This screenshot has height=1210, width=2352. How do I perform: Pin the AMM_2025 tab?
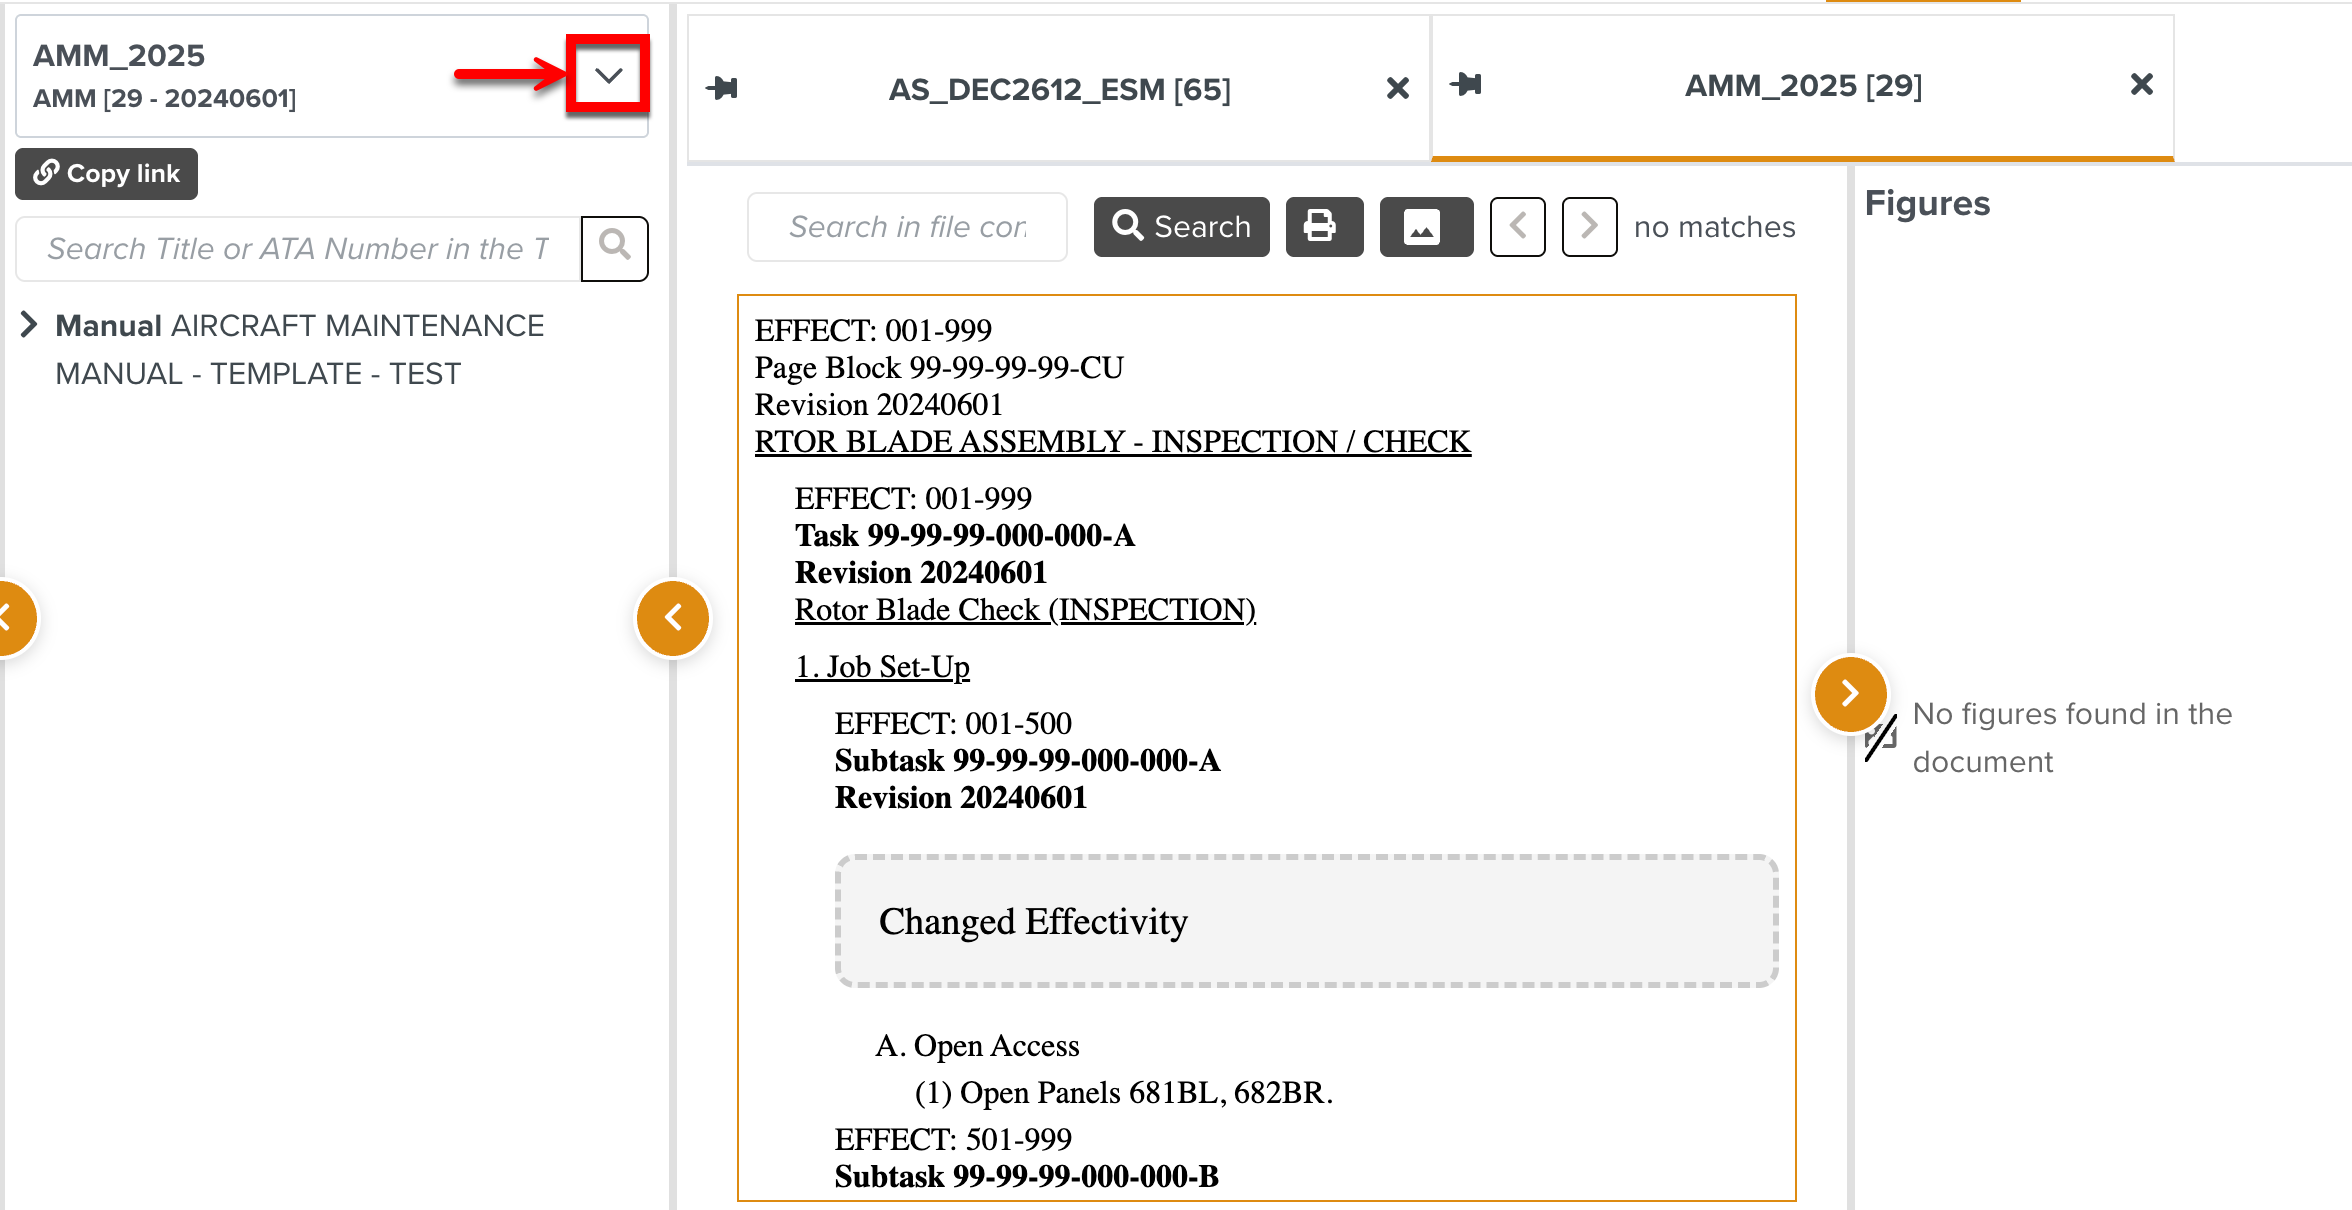(x=1469, y=85)
